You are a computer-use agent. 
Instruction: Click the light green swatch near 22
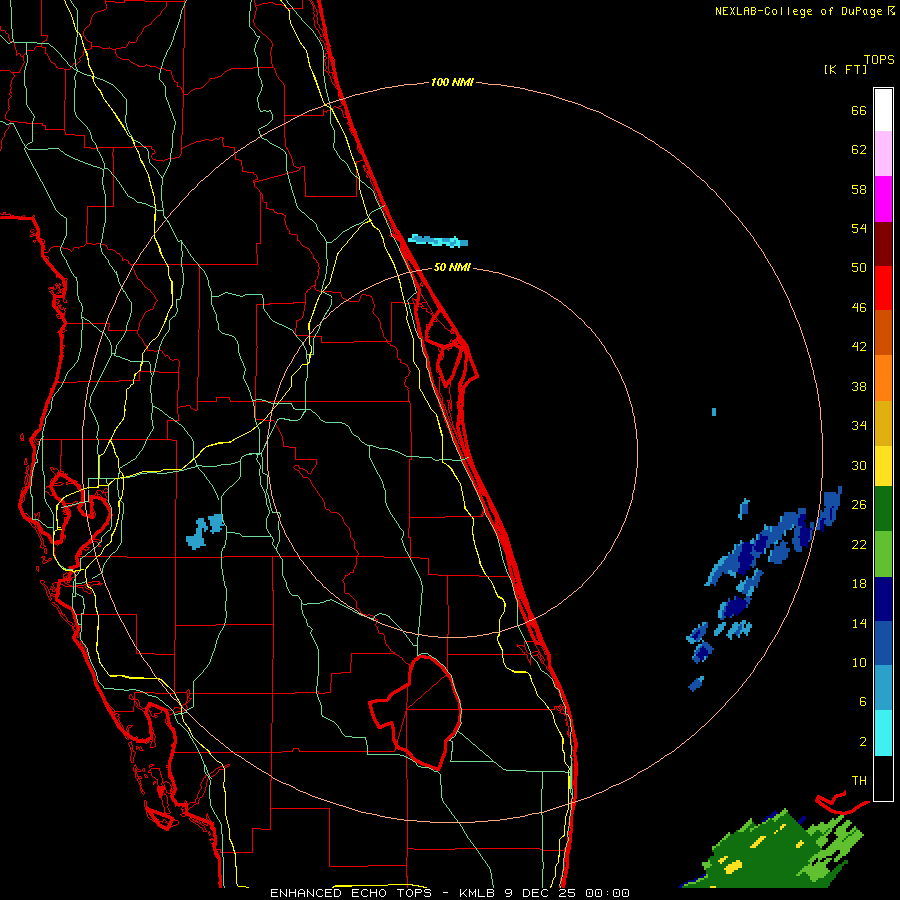[883, 554]
